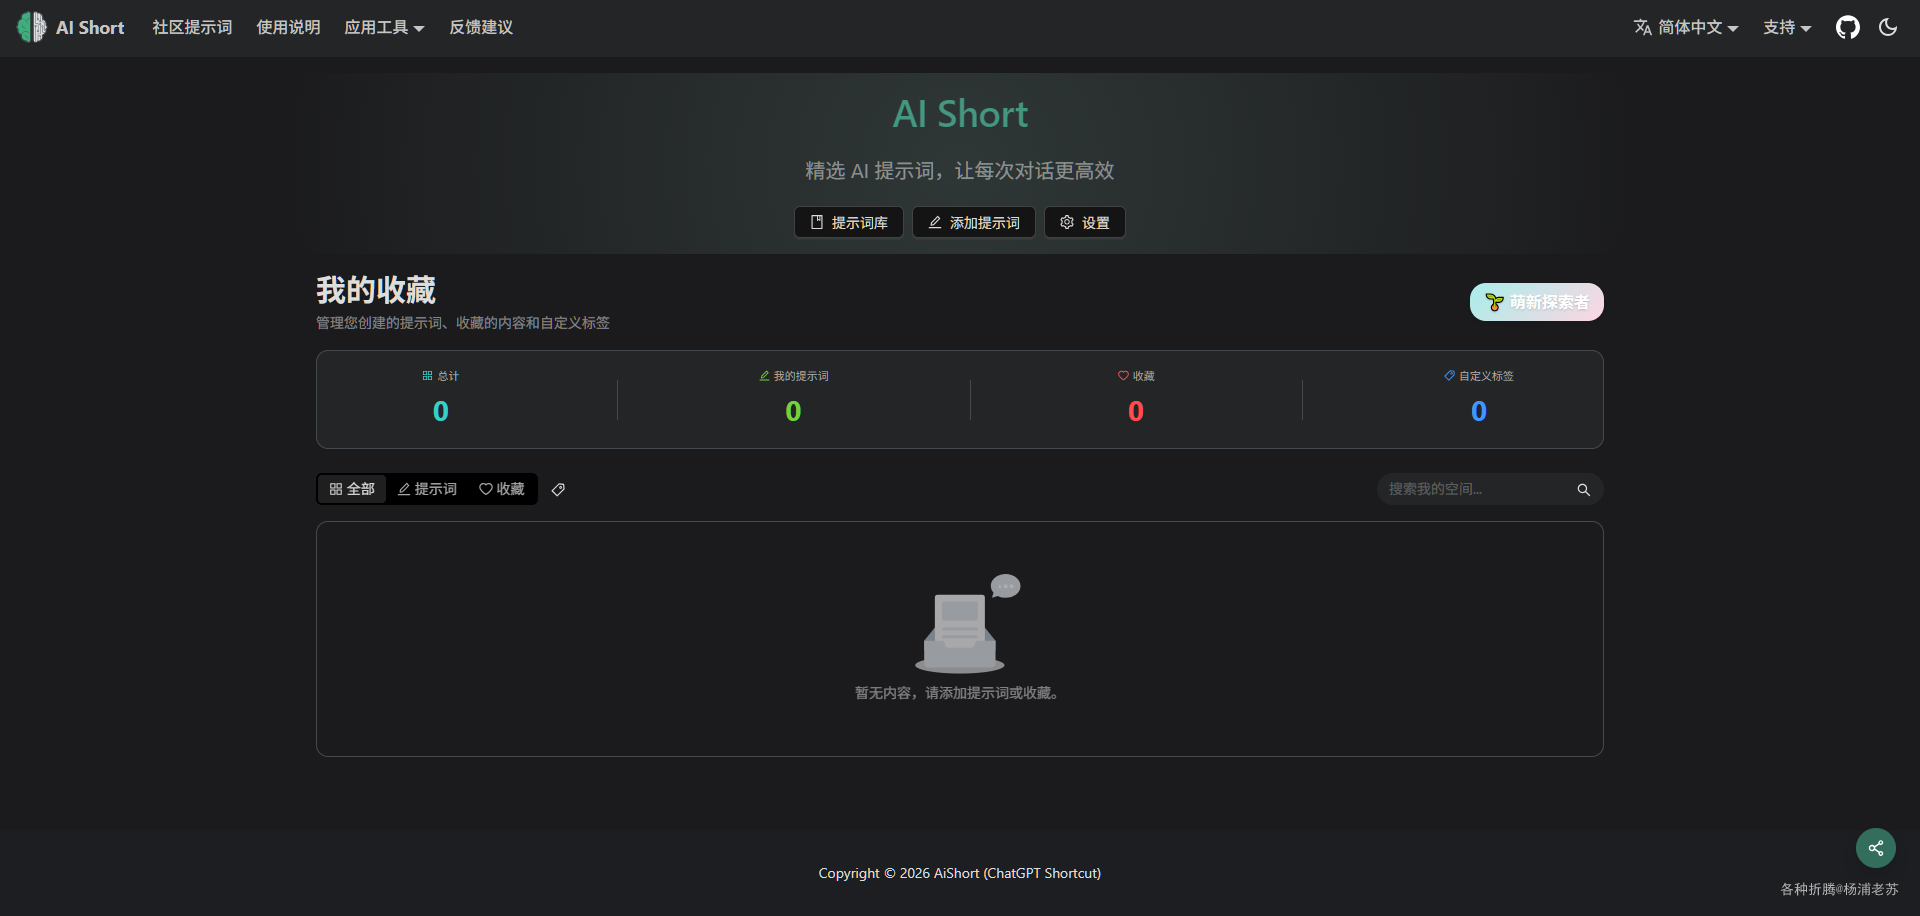Switch to the 收藏 tab

(x=502, y=489)
